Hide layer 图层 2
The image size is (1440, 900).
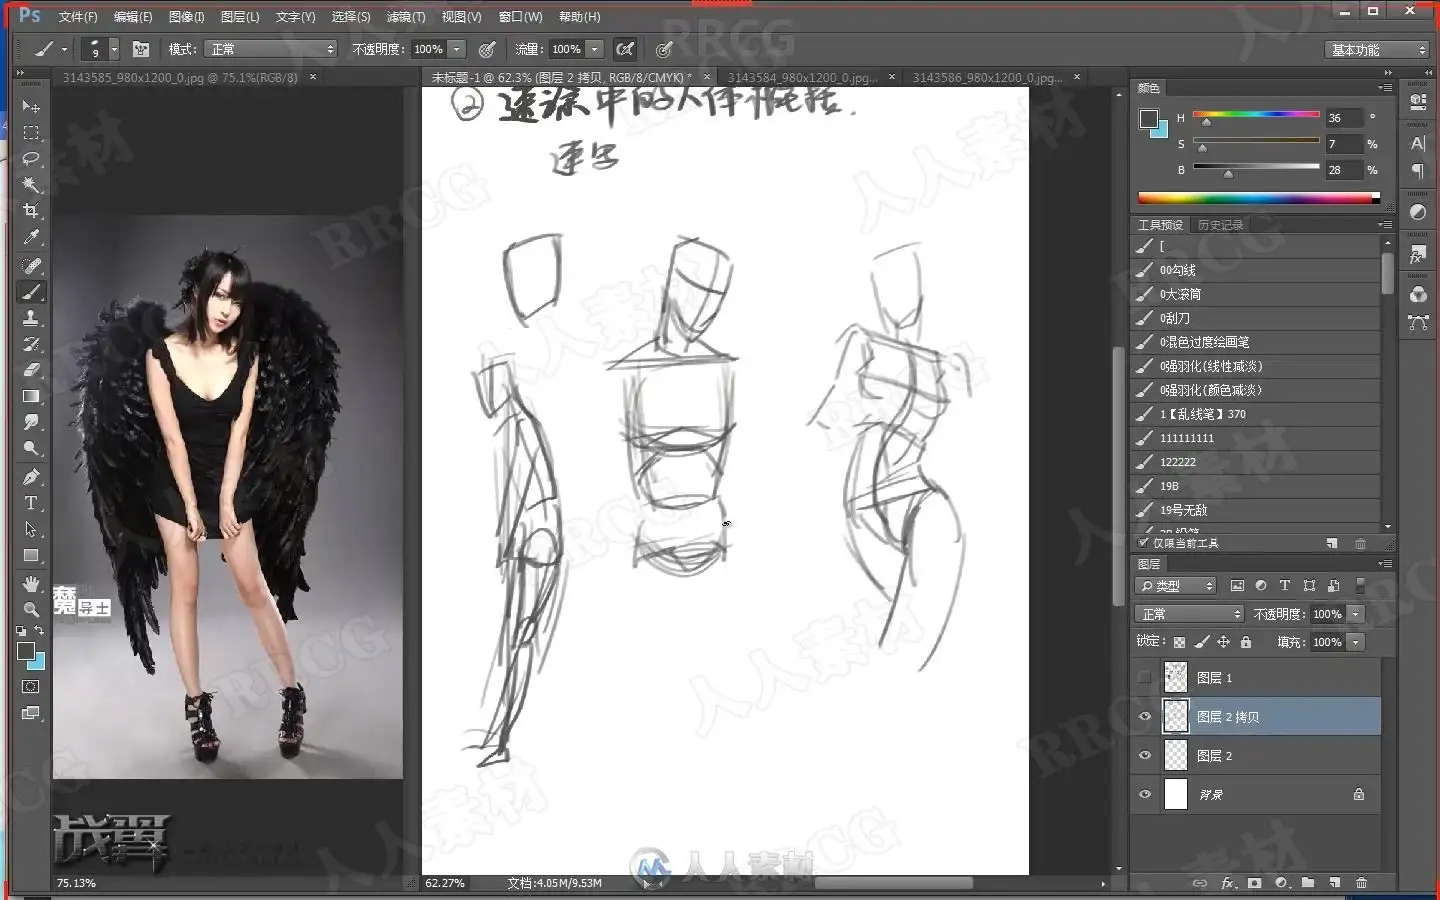[x=1145, y=756]
